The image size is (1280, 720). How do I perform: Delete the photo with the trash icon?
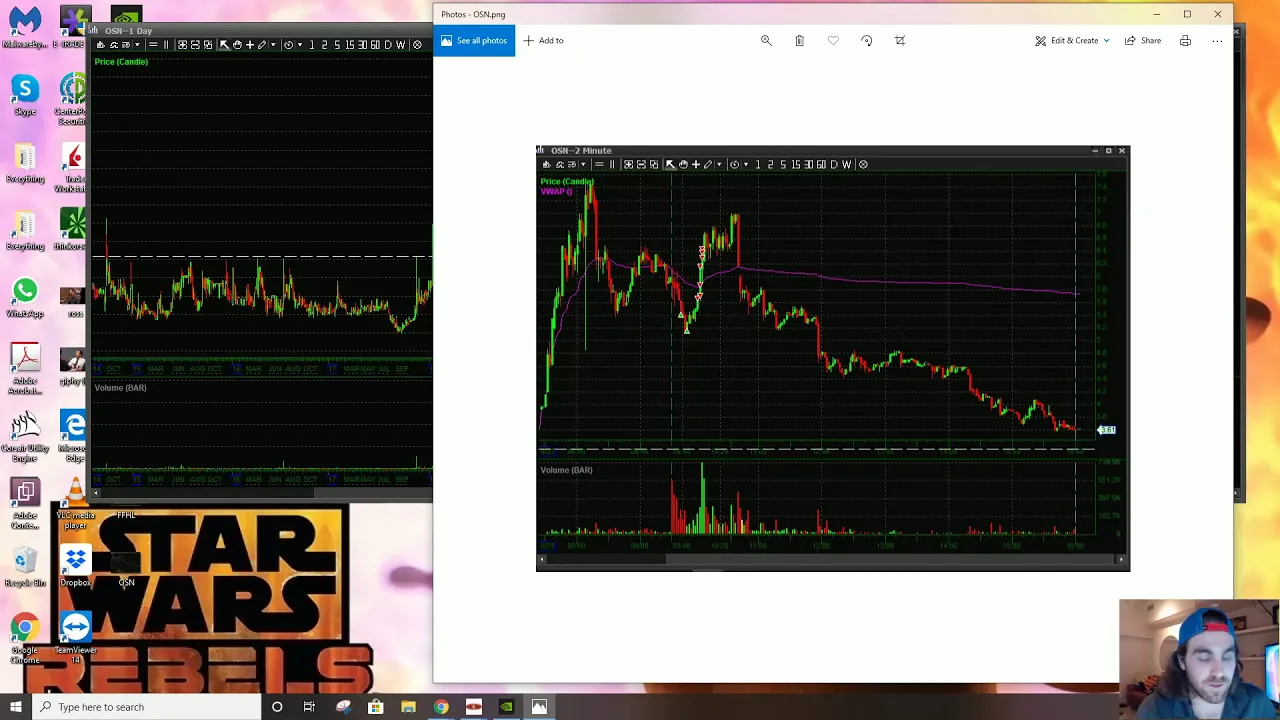click(x=799, y=40)
